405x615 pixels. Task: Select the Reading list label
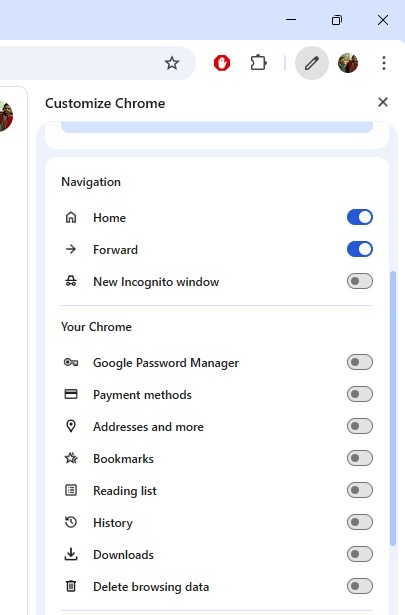125,491
